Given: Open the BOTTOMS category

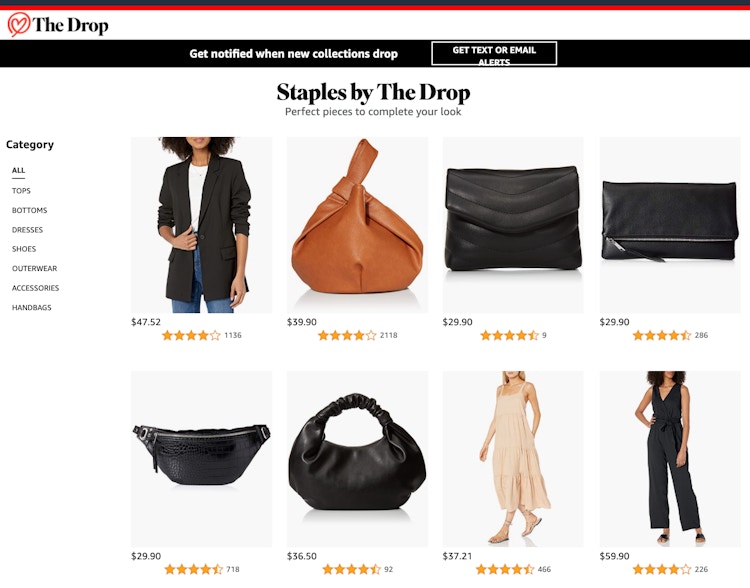Looking at the screenshot, I should tap(30, 210).
